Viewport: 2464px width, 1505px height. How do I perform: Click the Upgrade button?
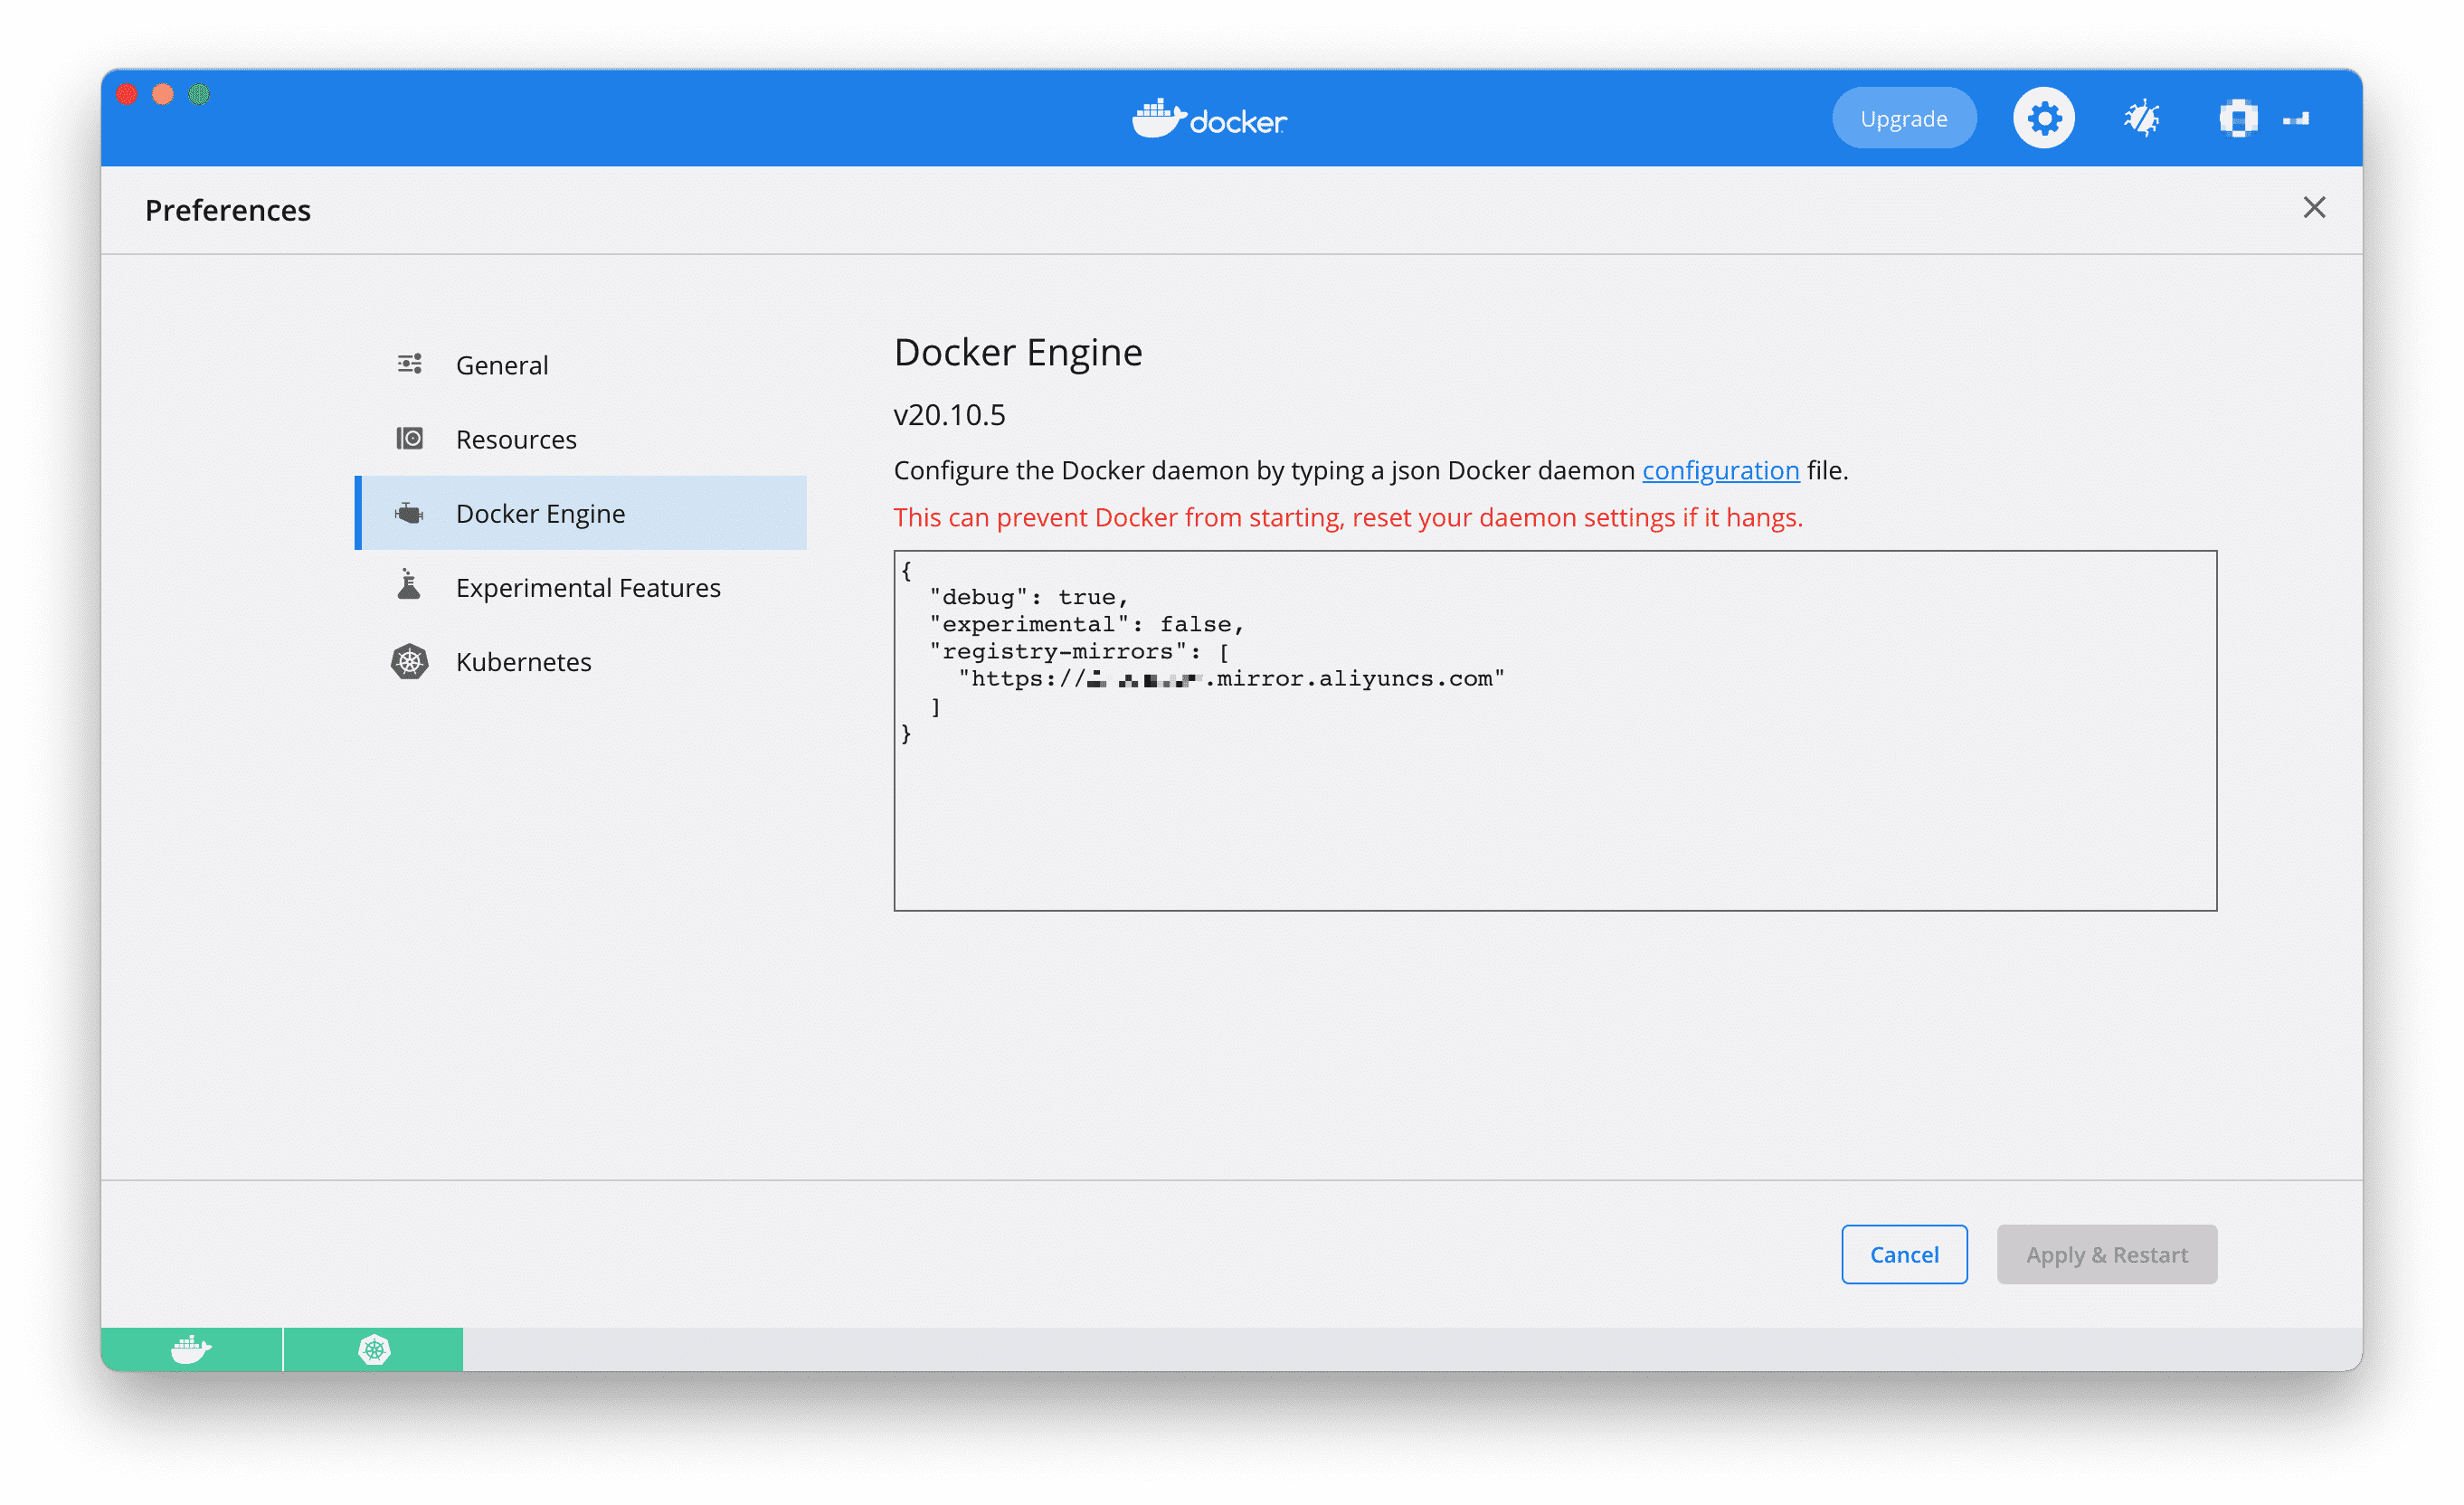point(1903,119)
